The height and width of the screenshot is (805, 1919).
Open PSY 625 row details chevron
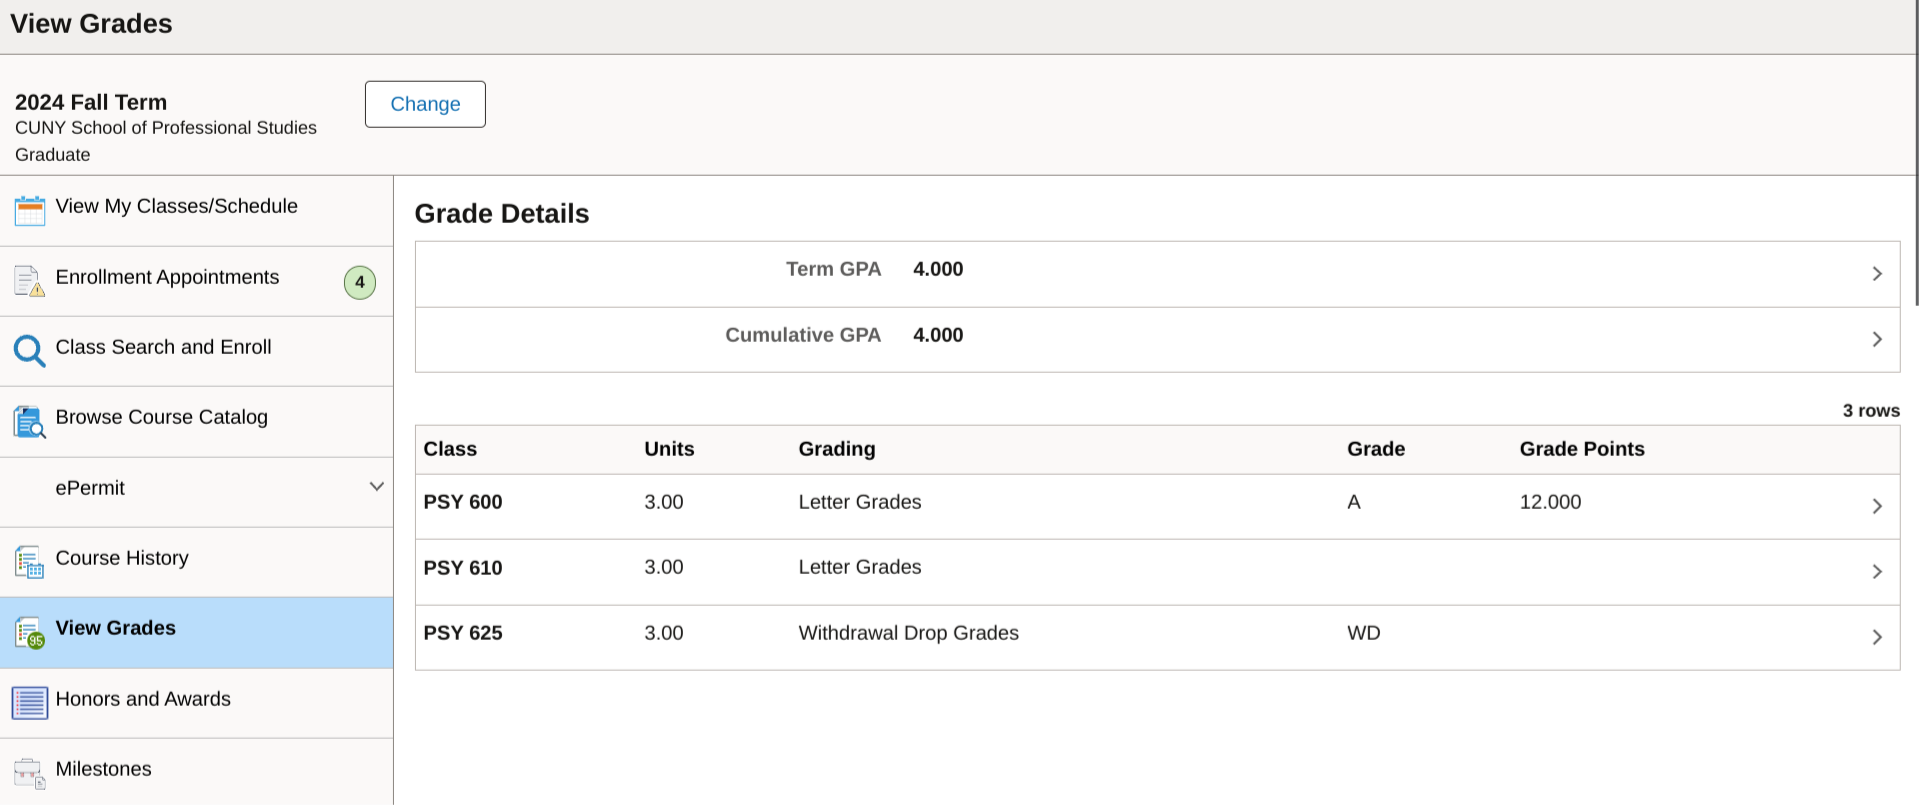click(1877, 637)
